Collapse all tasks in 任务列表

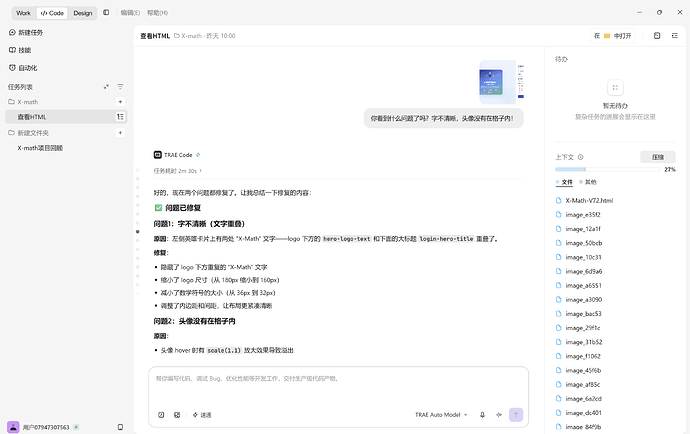click(x=106, y=87)
